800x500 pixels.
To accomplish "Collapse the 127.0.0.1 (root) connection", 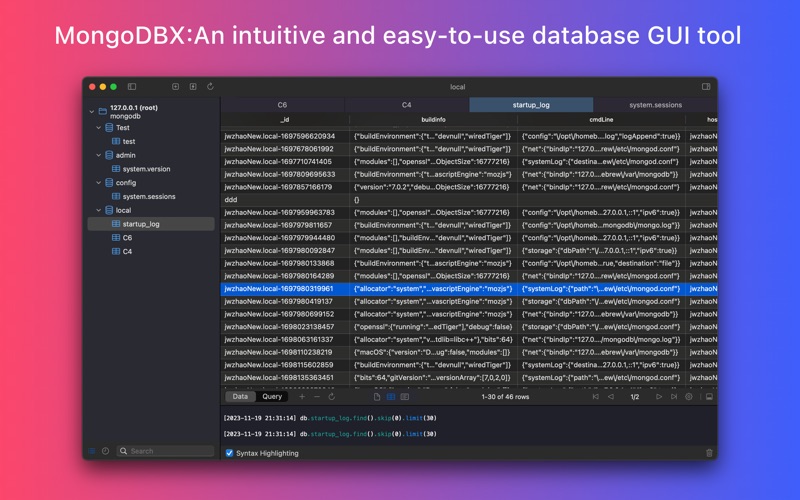I will coord(92,111).
